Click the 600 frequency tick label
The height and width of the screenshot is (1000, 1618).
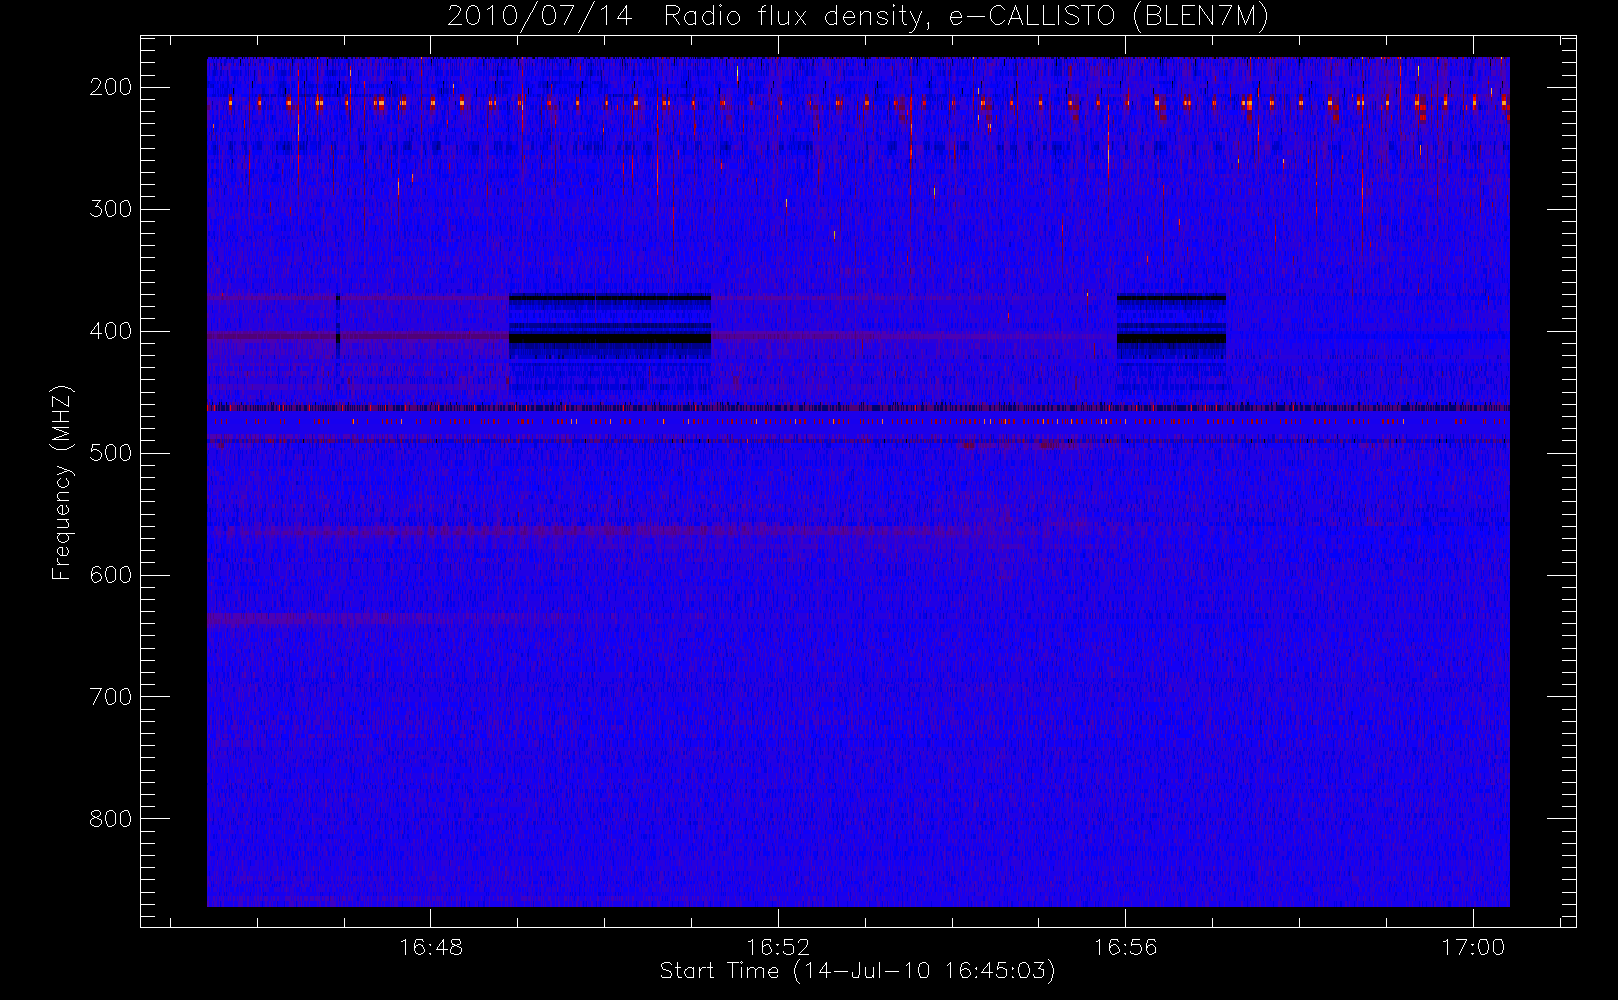click(111, 575)
